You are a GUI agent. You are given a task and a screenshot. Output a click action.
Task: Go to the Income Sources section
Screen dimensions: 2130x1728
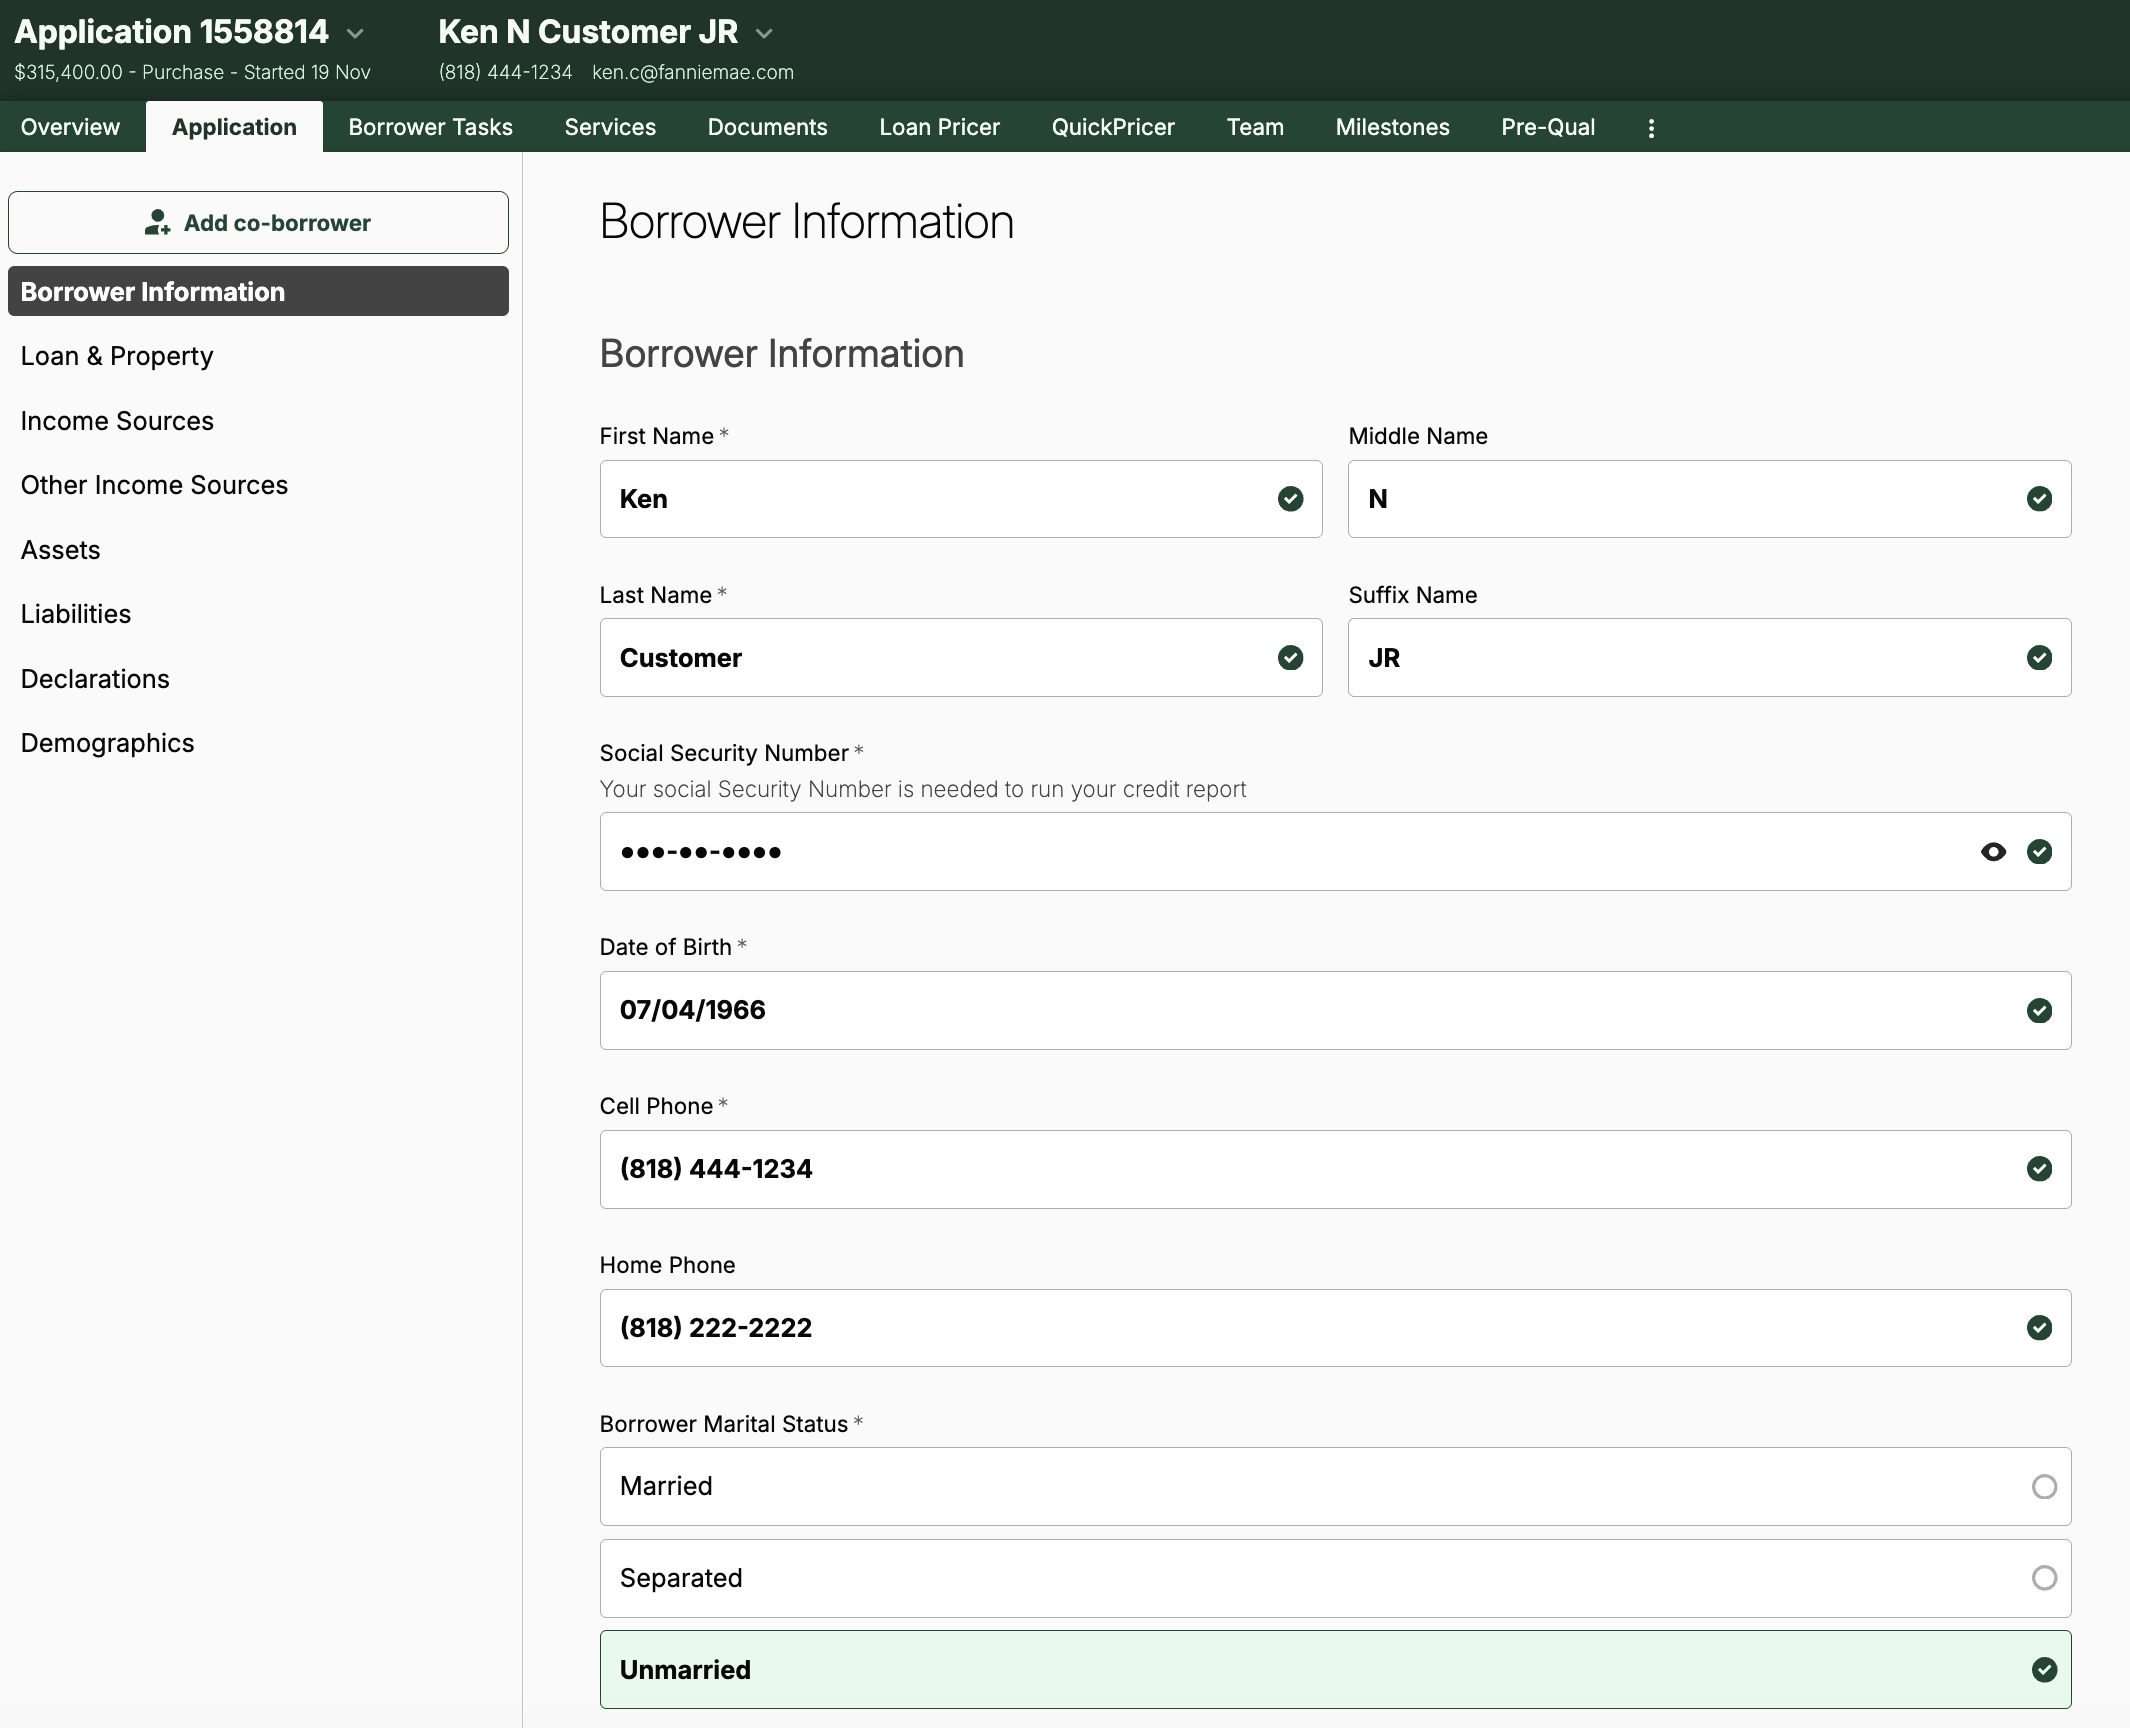pos(117,421)
